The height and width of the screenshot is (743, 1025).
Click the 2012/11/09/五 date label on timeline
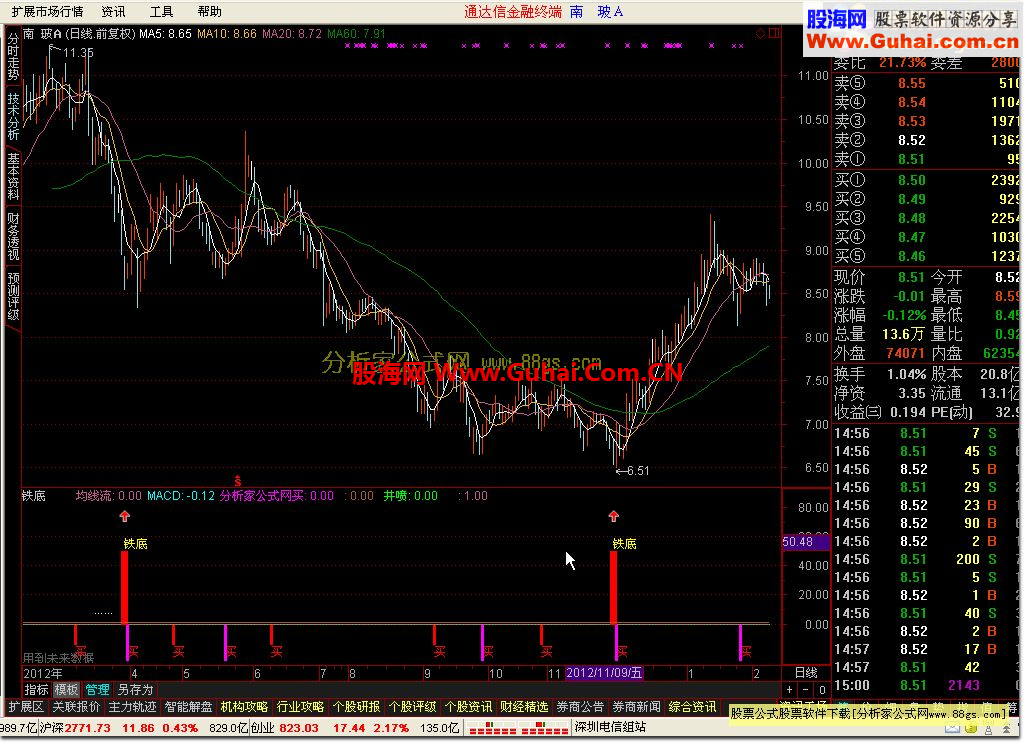[605, 673]
